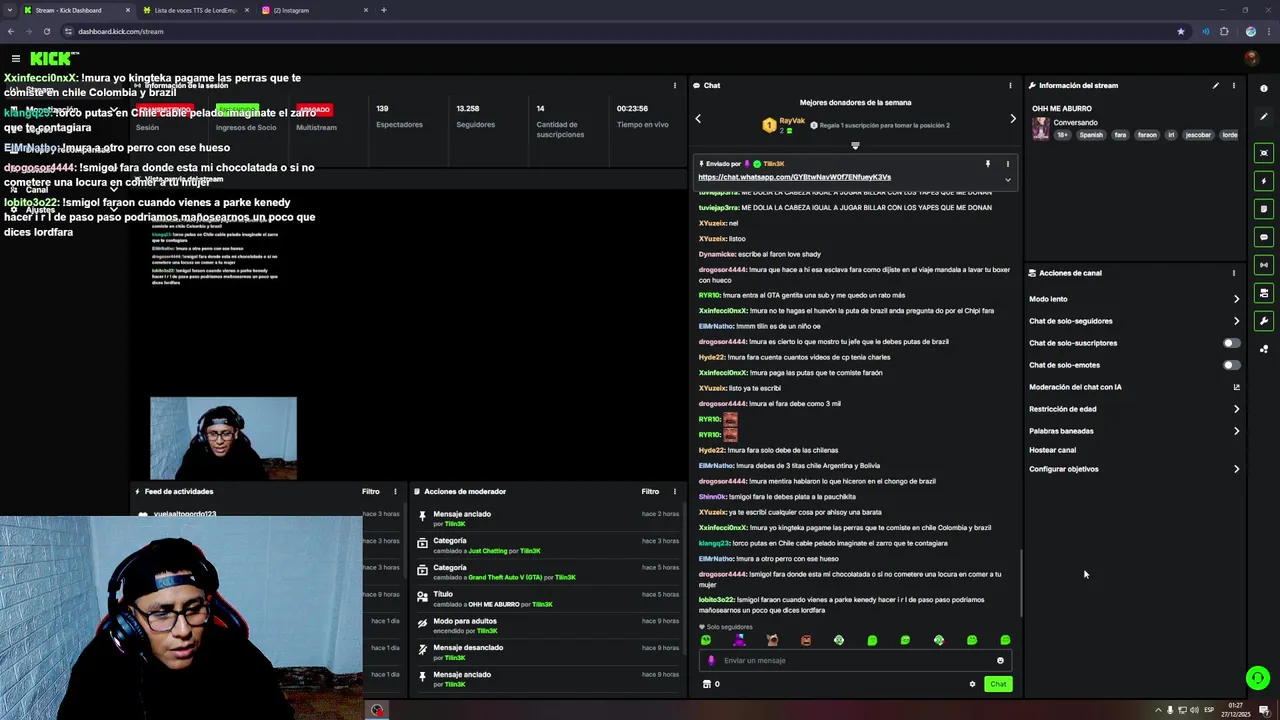The width and height of the screenshot is (1280, 720).
Task: Focus the Enviar un mensaje input
Action: tap(855, 660)
